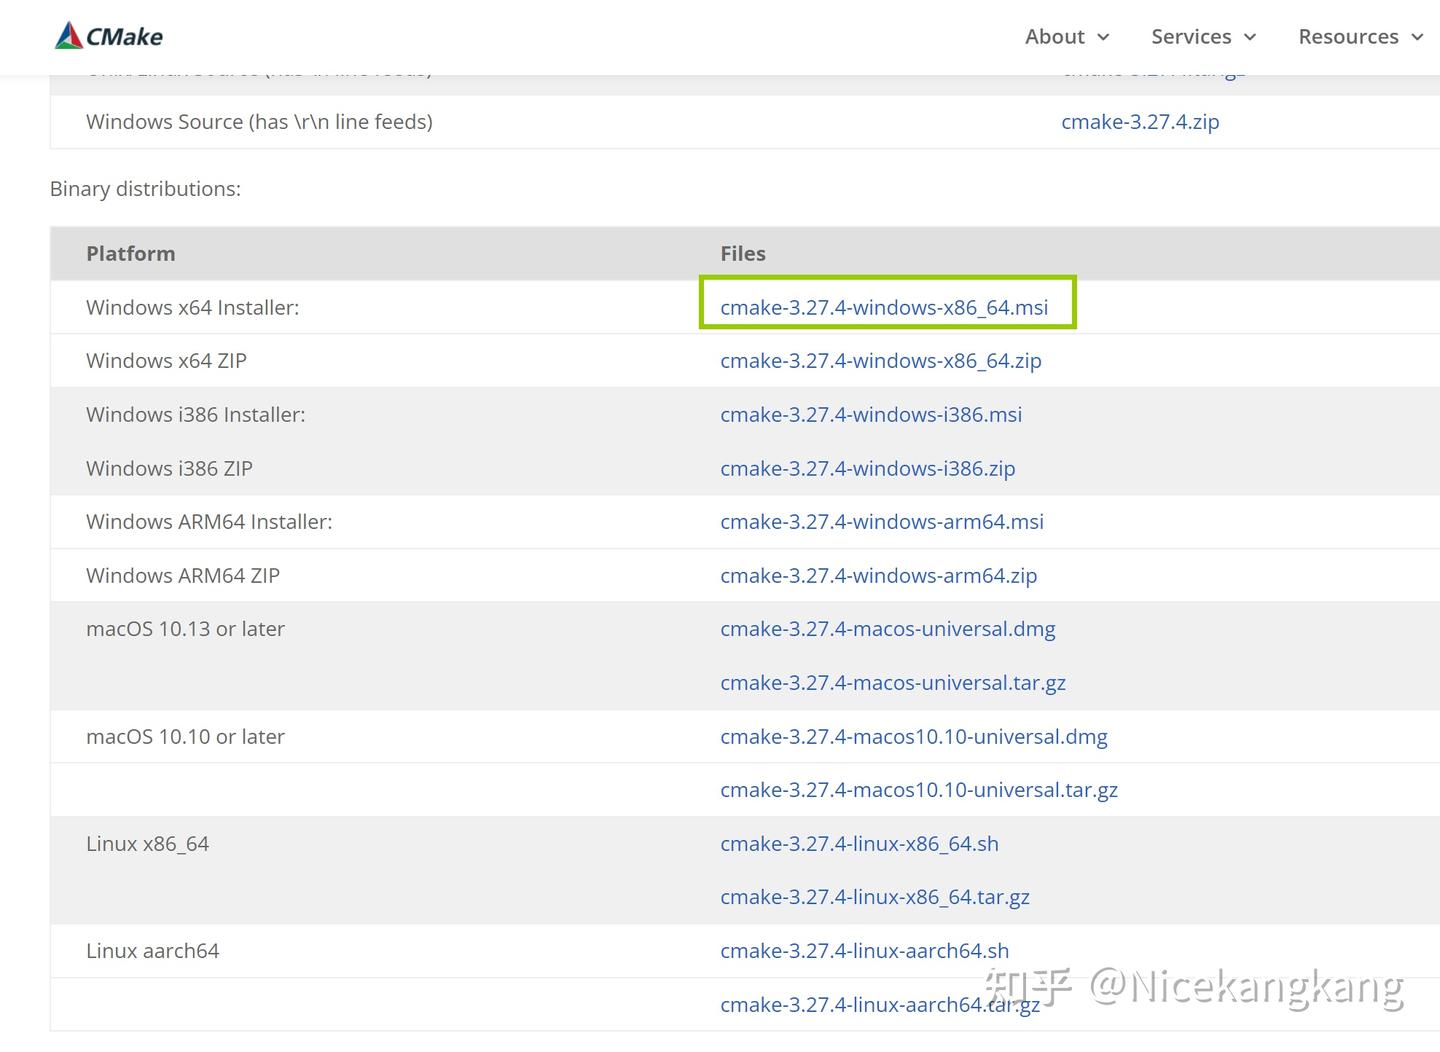This screenshot has height=1052, width=1440.
Task: Download cmake-3.27.4-windows-i386.zip
Action: [x=867, y=468]
